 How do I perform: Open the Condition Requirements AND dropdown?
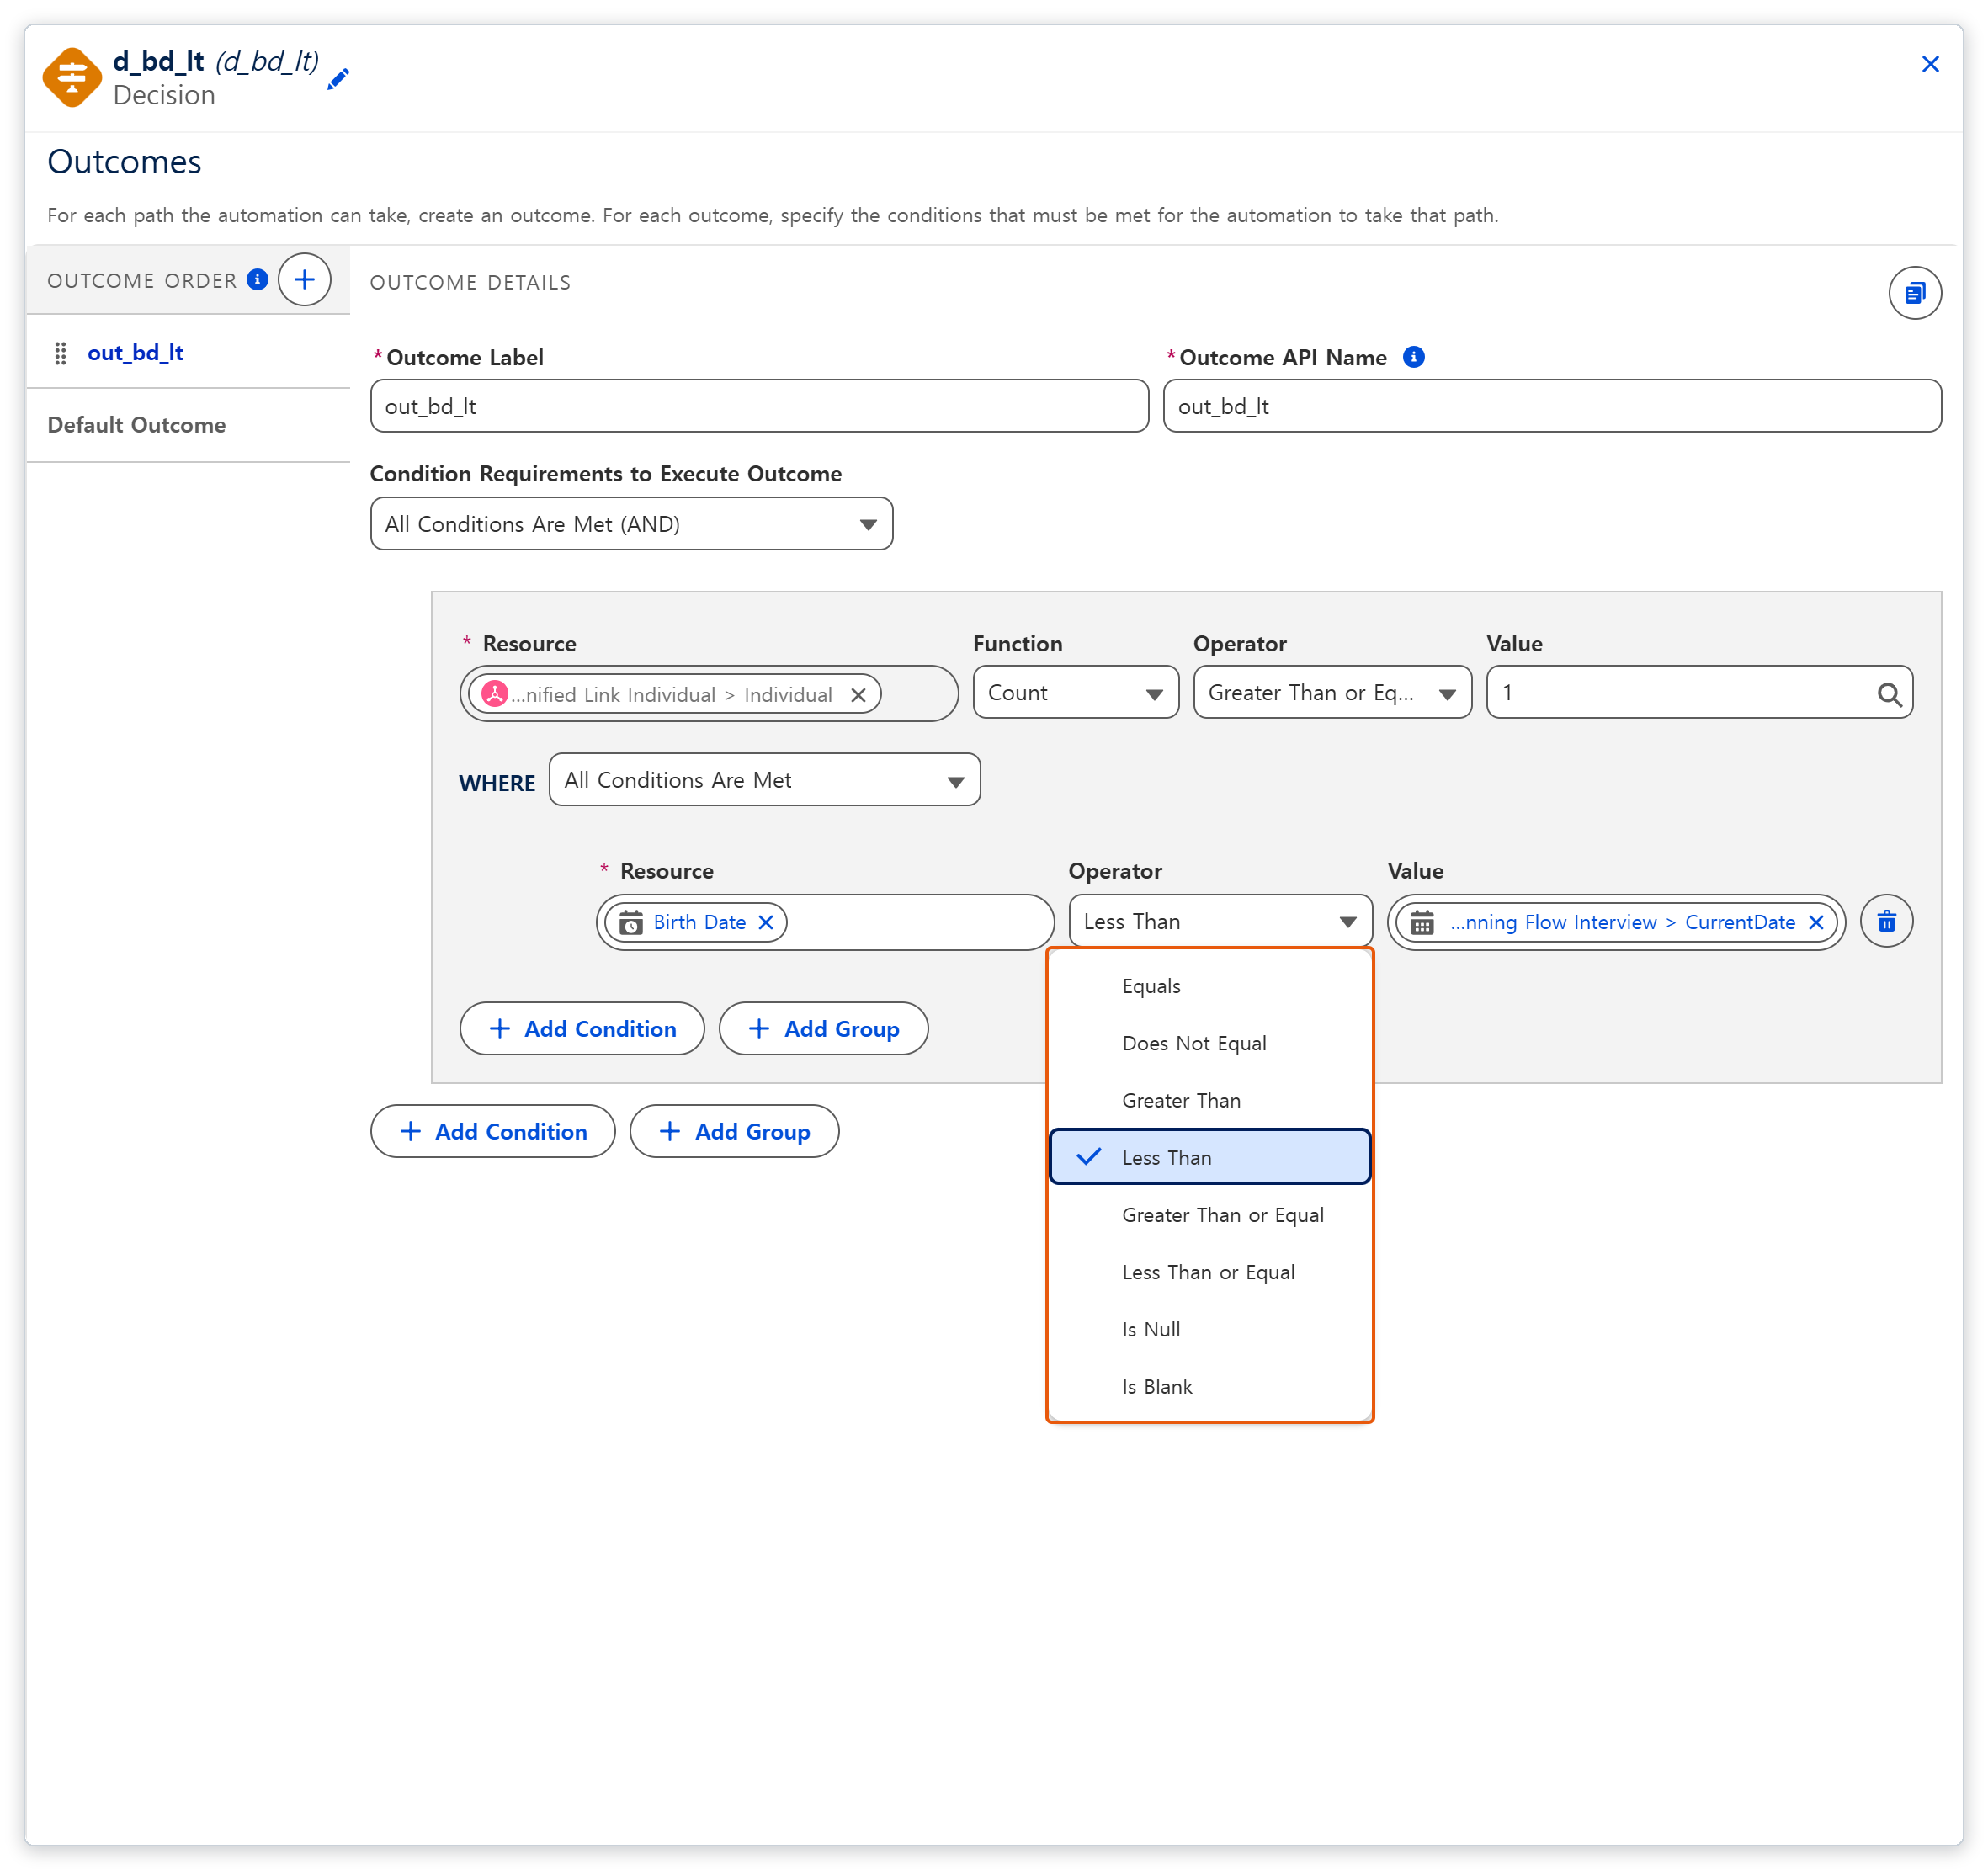[x=631, y=524]
